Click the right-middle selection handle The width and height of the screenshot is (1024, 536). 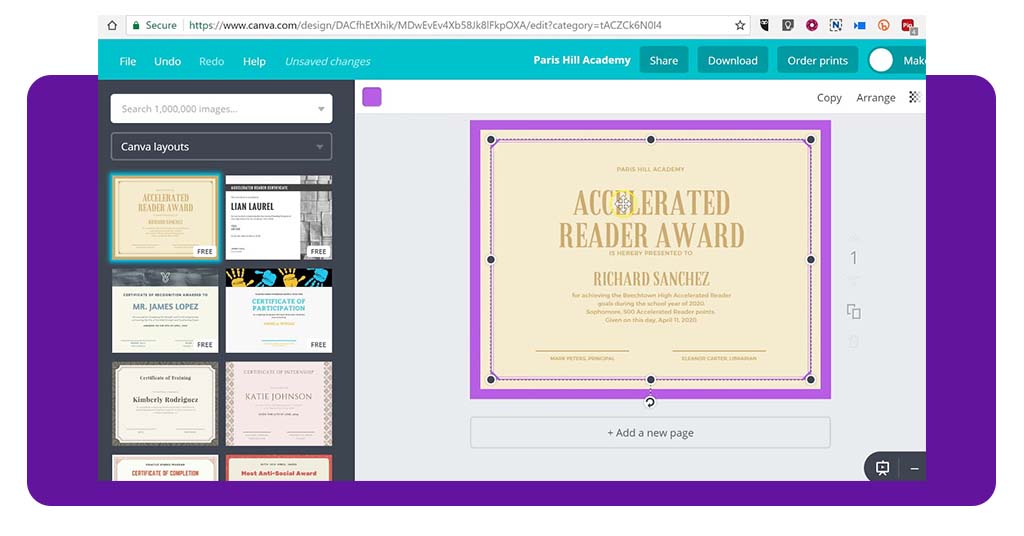click(x=810, y=259)
